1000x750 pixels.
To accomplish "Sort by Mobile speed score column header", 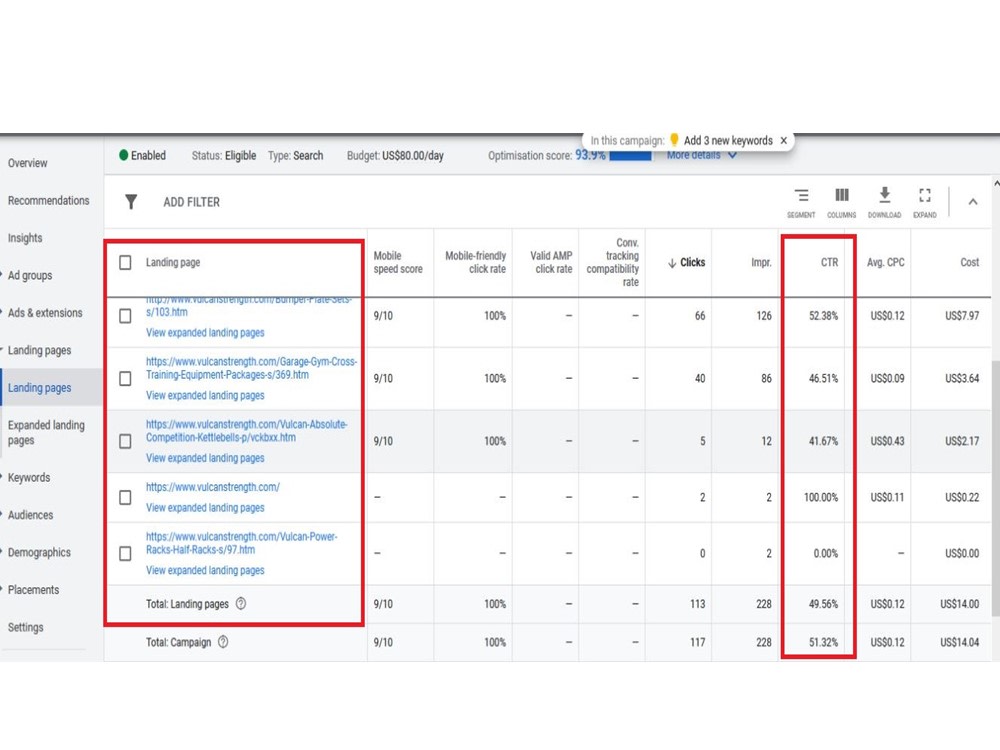I will 398,262.
